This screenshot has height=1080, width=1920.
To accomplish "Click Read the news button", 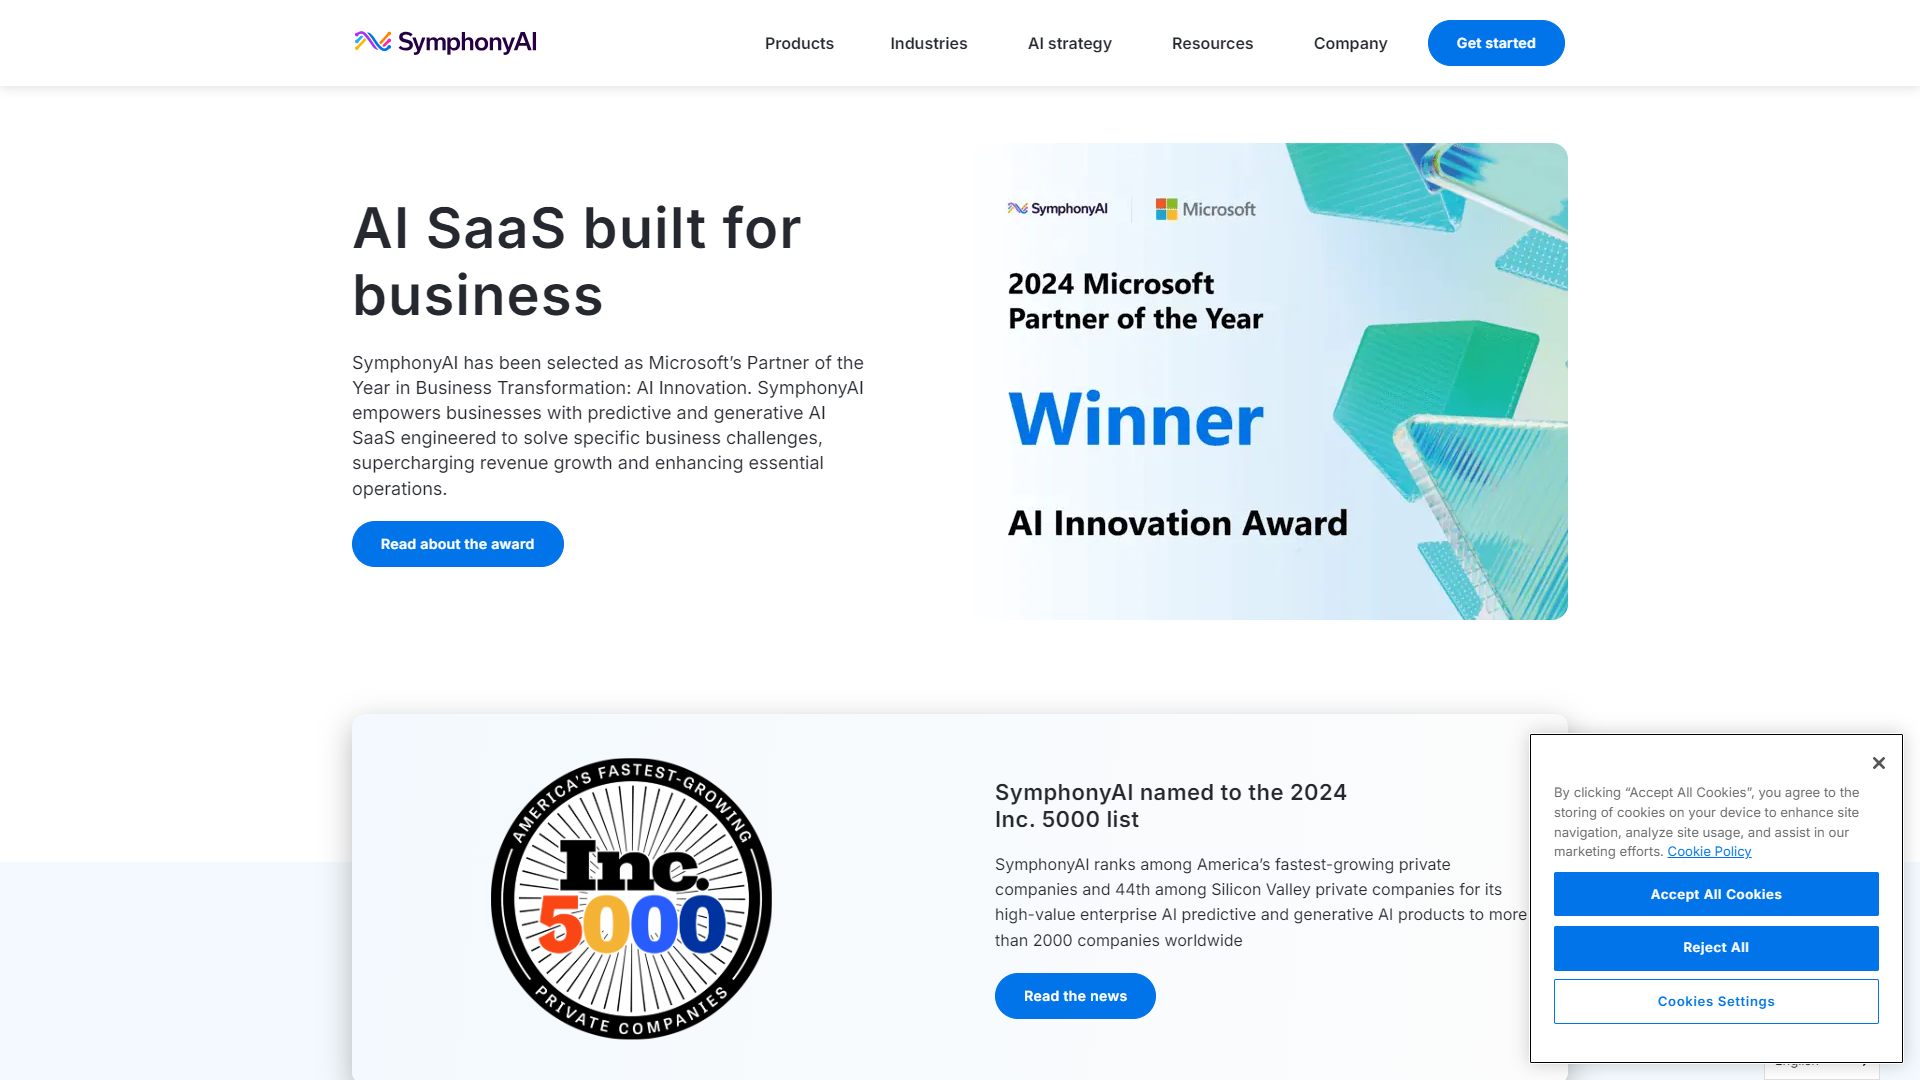I will pyautogui.click(x=1075, y=996).
